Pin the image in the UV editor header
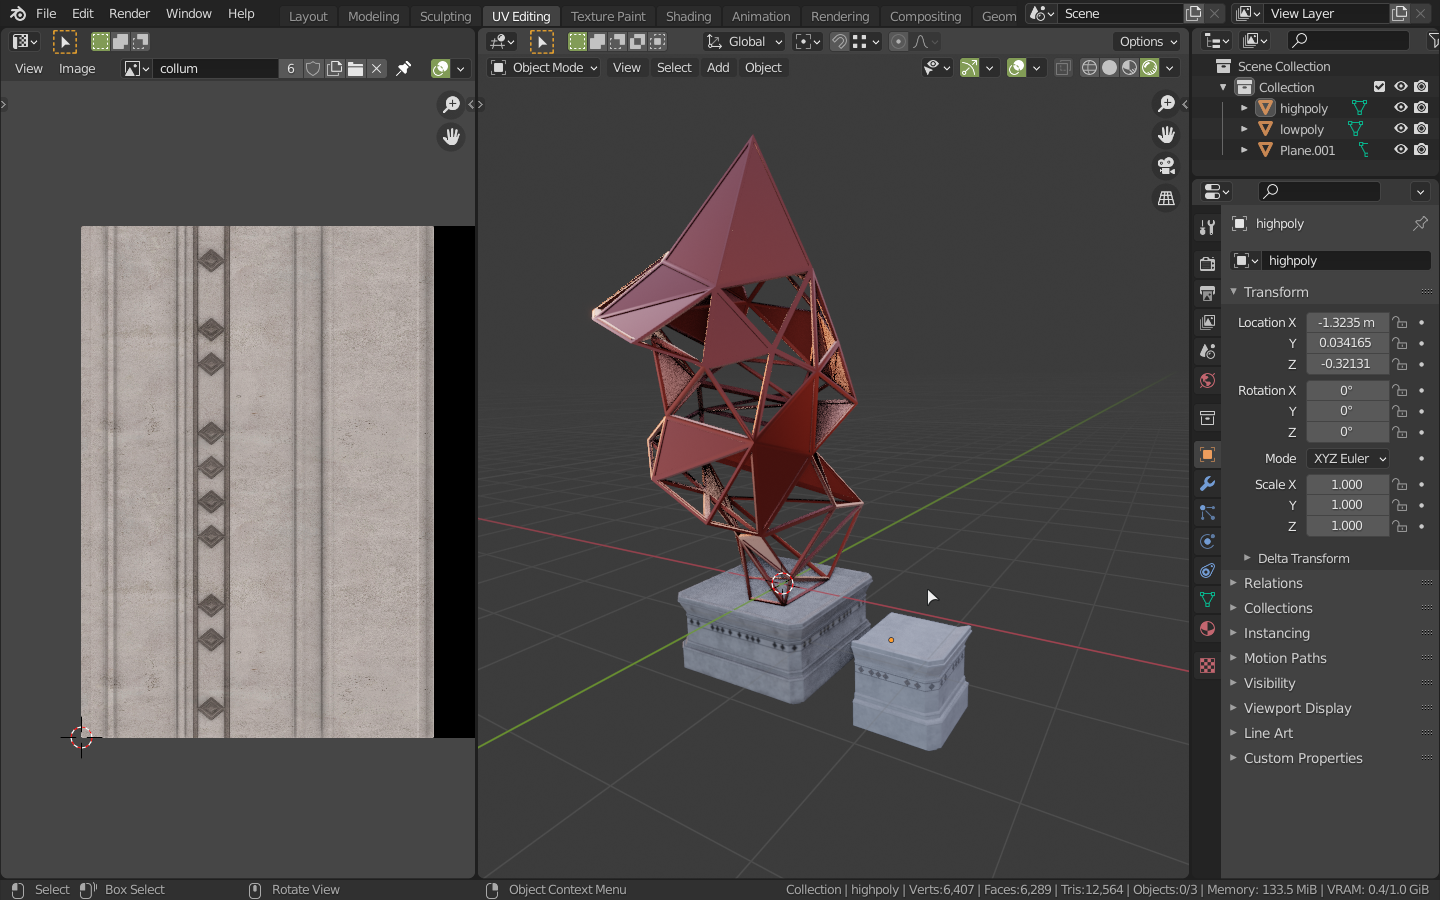1440x900 pixels. tap(404, 69)
